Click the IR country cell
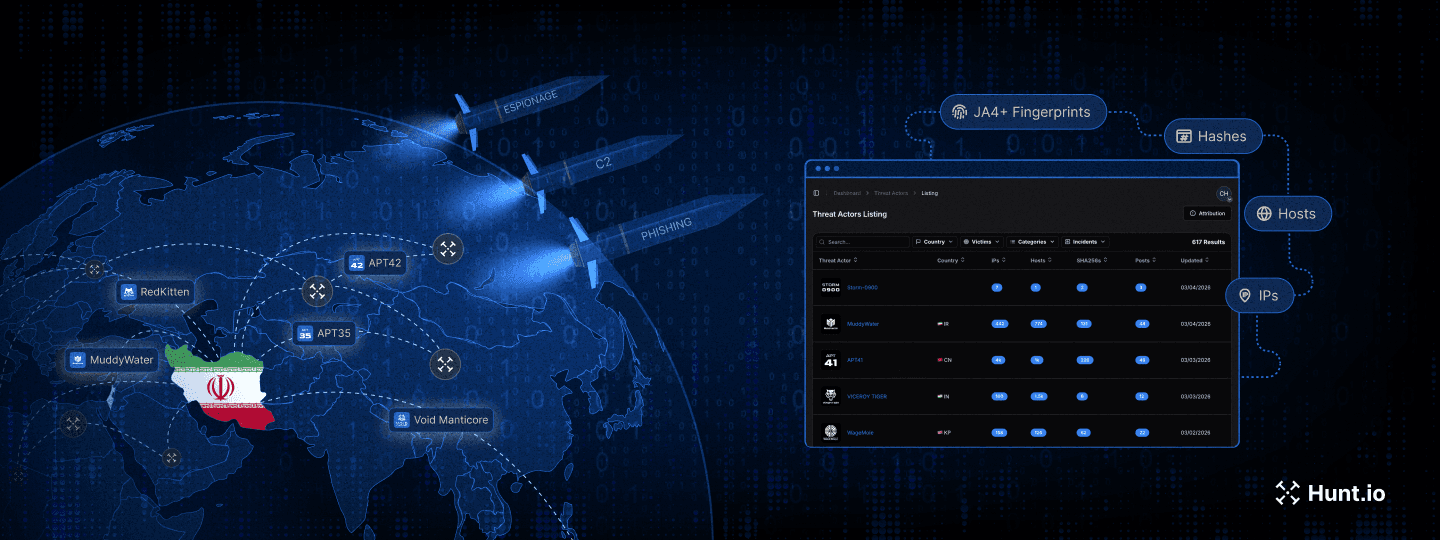 [943, 324]
